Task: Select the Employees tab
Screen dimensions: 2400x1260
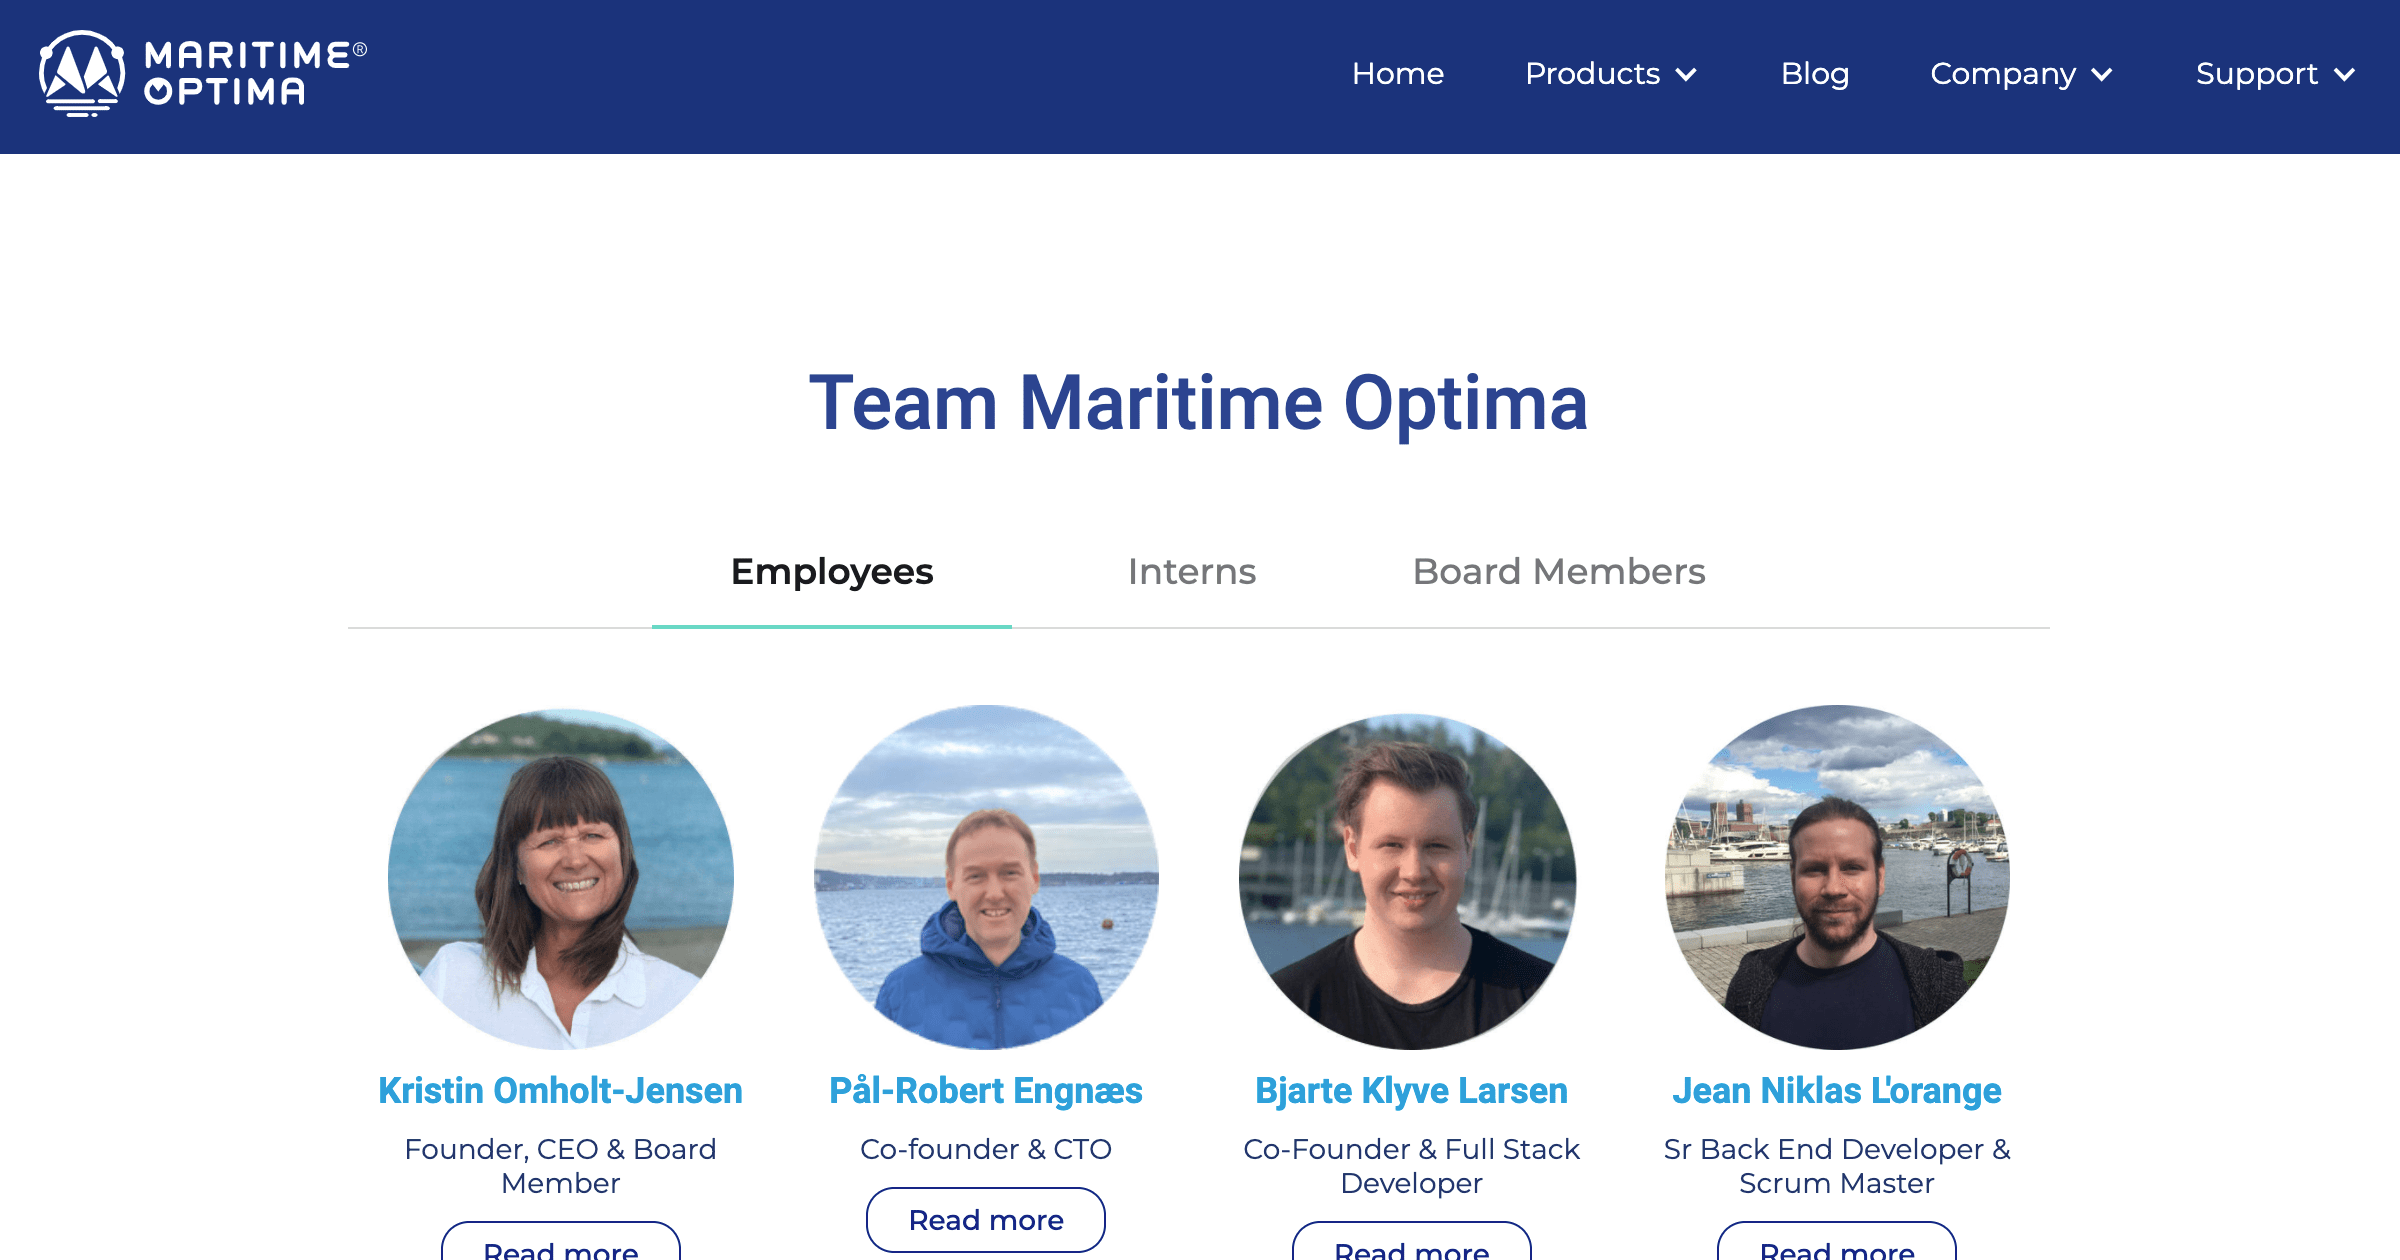Action: [x=831, y=571]
